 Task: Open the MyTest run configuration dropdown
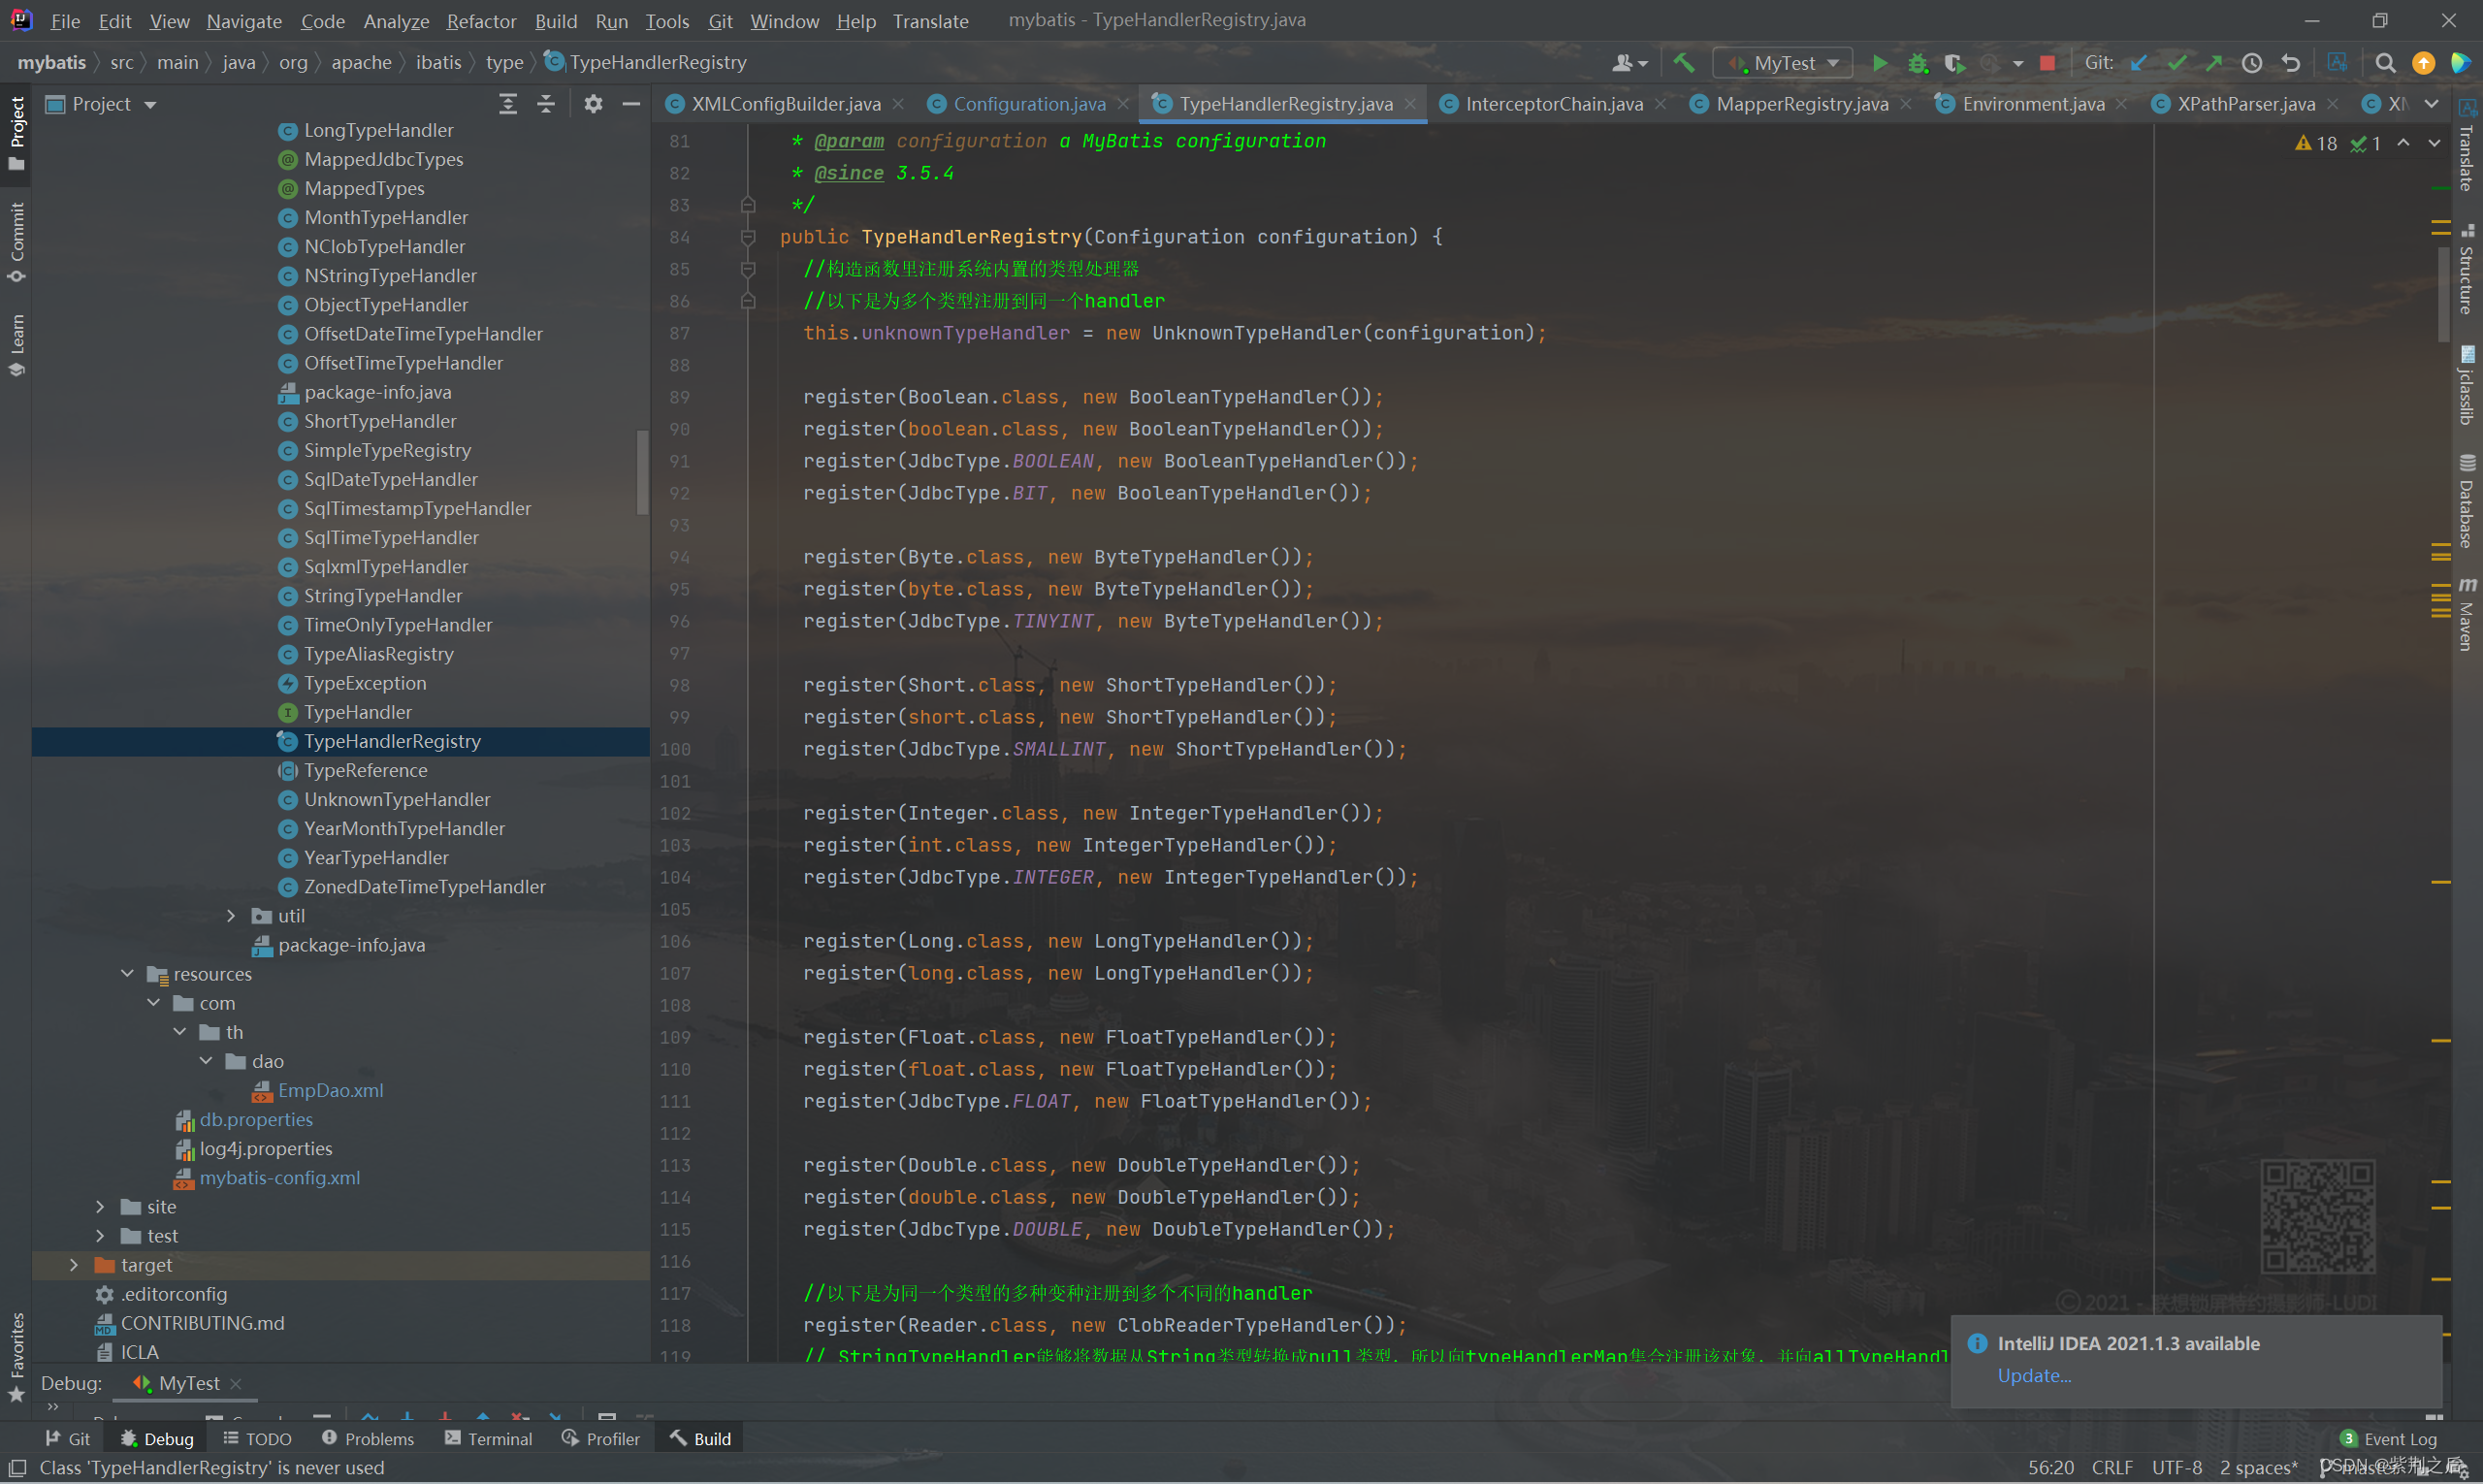tap(1783, 63)
